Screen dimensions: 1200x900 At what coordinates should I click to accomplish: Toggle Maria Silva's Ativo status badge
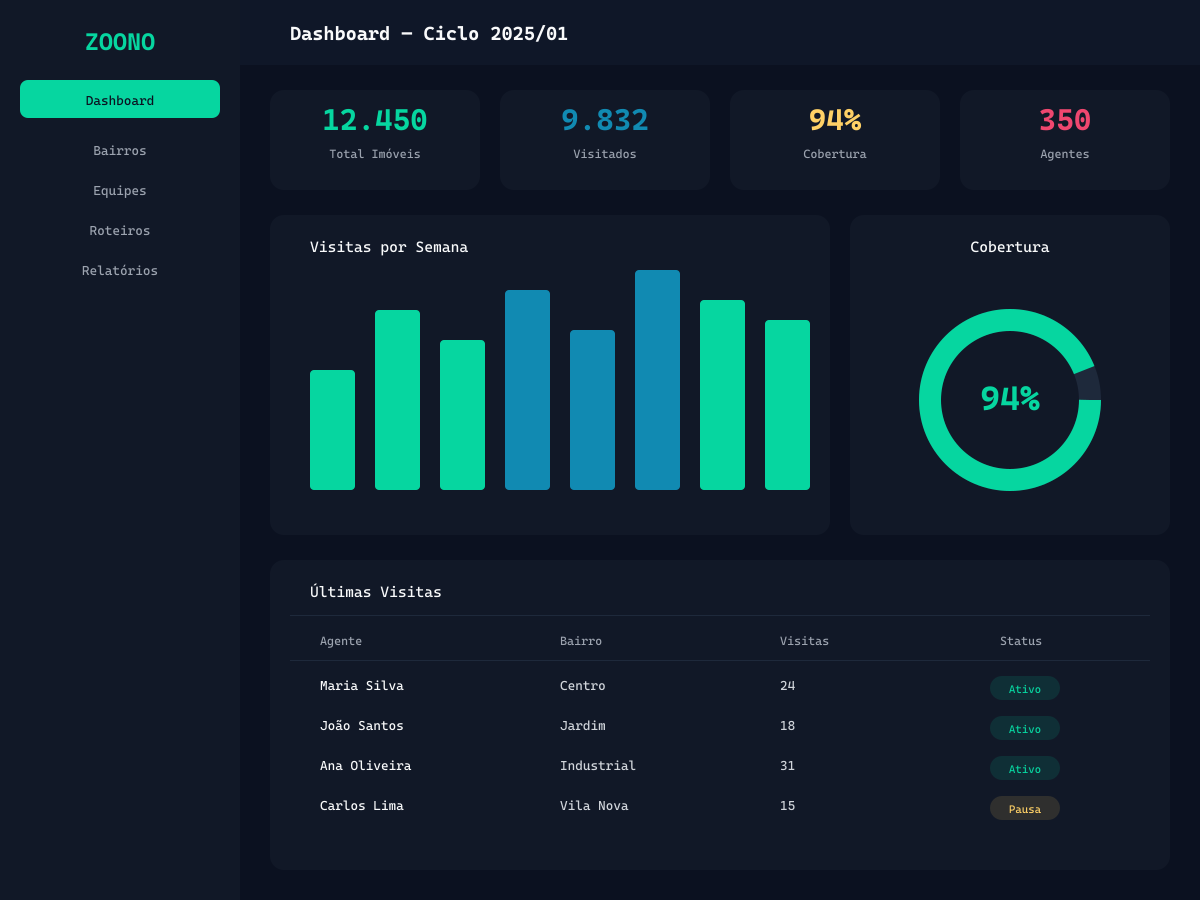[1024, 688]
